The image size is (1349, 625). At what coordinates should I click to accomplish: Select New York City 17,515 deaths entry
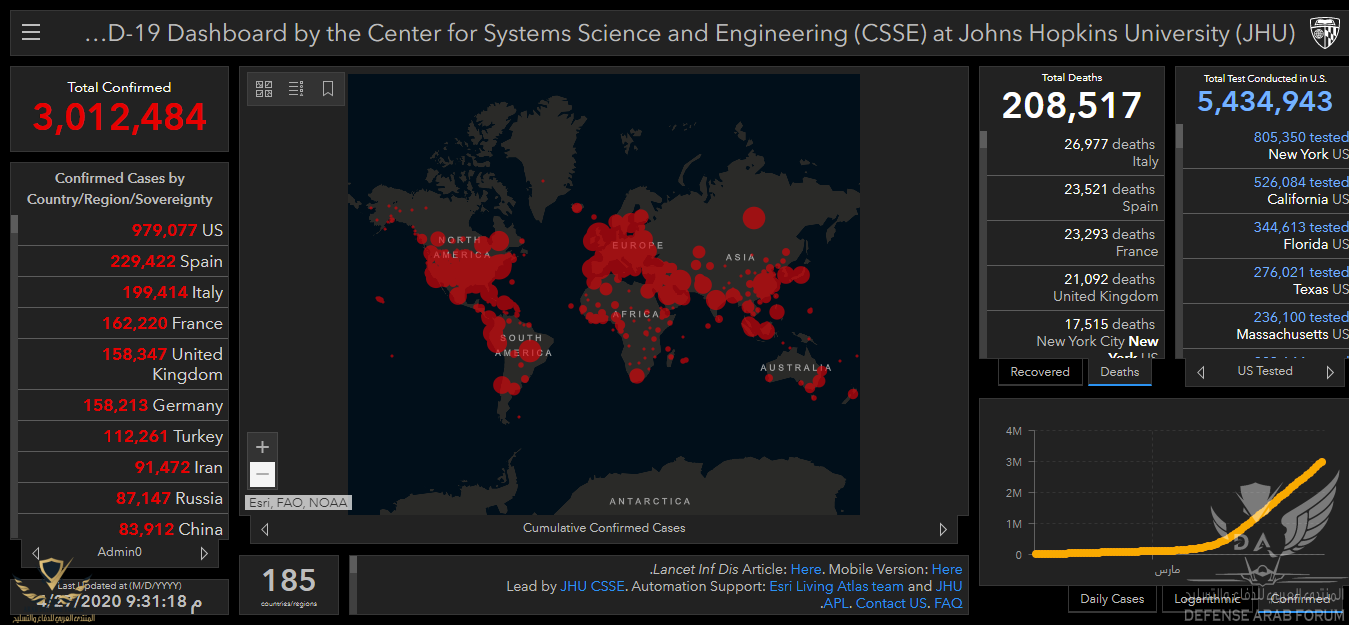[x=1075, y=335]
